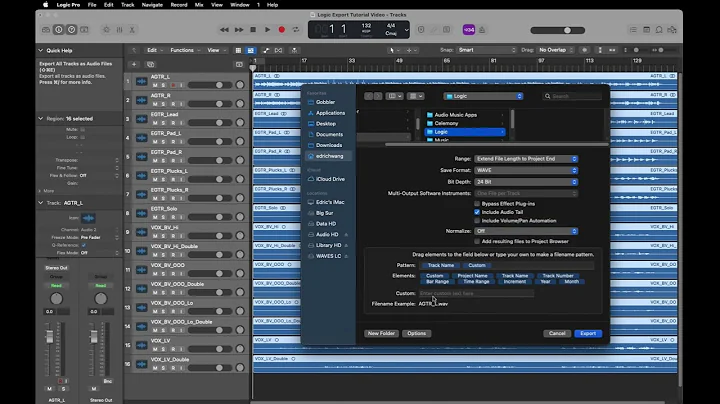The height and width of the screenshot is (404, 720).
Task: Click the New Folder button
Action: pyautogui.click(x=381, y=333)
